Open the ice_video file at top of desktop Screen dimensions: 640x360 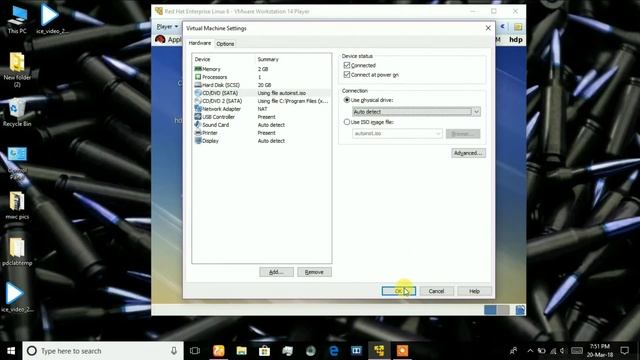coord(51,18)
